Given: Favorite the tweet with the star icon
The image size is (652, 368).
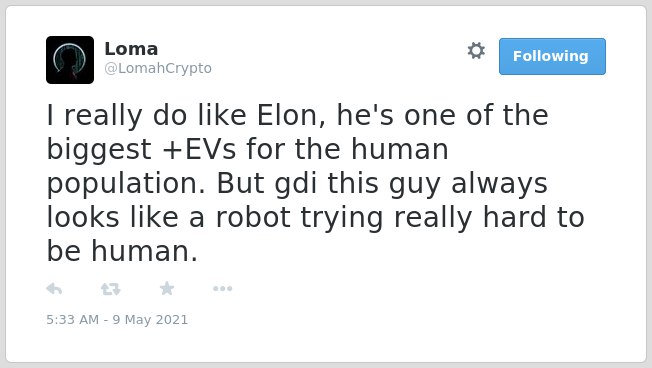Looking at the screenshot, I should (x=167, y=288).
